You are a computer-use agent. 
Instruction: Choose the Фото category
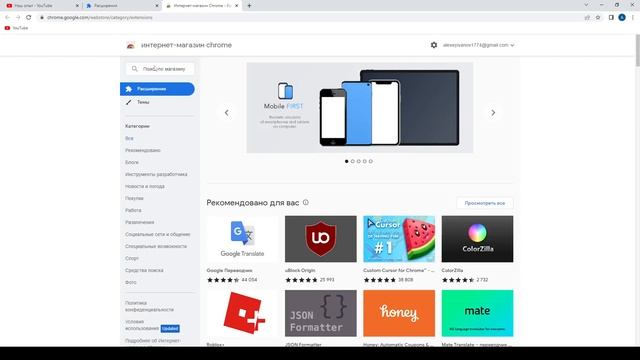(x=131, y=282)
